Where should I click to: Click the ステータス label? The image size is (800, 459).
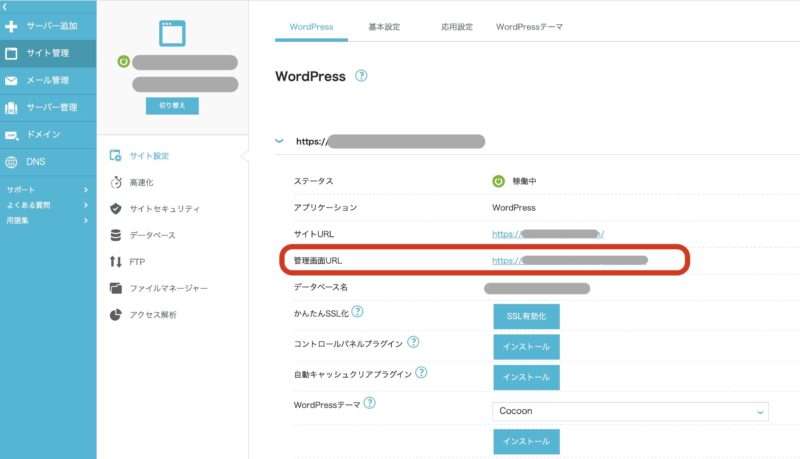pyautogui.click(x=313, y=181)
